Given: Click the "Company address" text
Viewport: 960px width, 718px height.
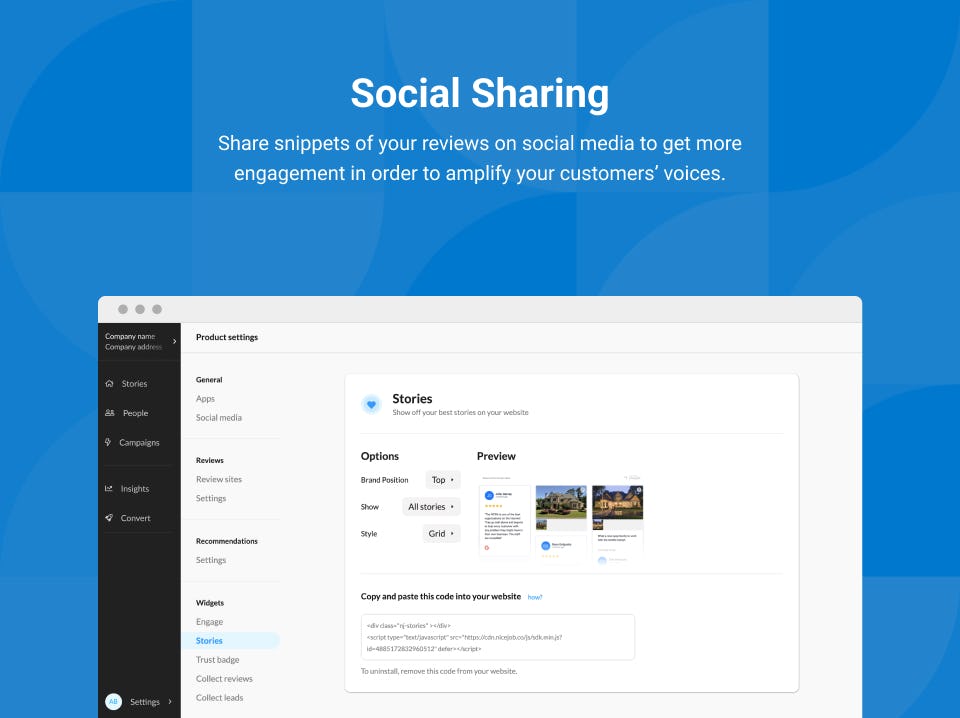Looking at the screenshot, I should pos(133,347).
